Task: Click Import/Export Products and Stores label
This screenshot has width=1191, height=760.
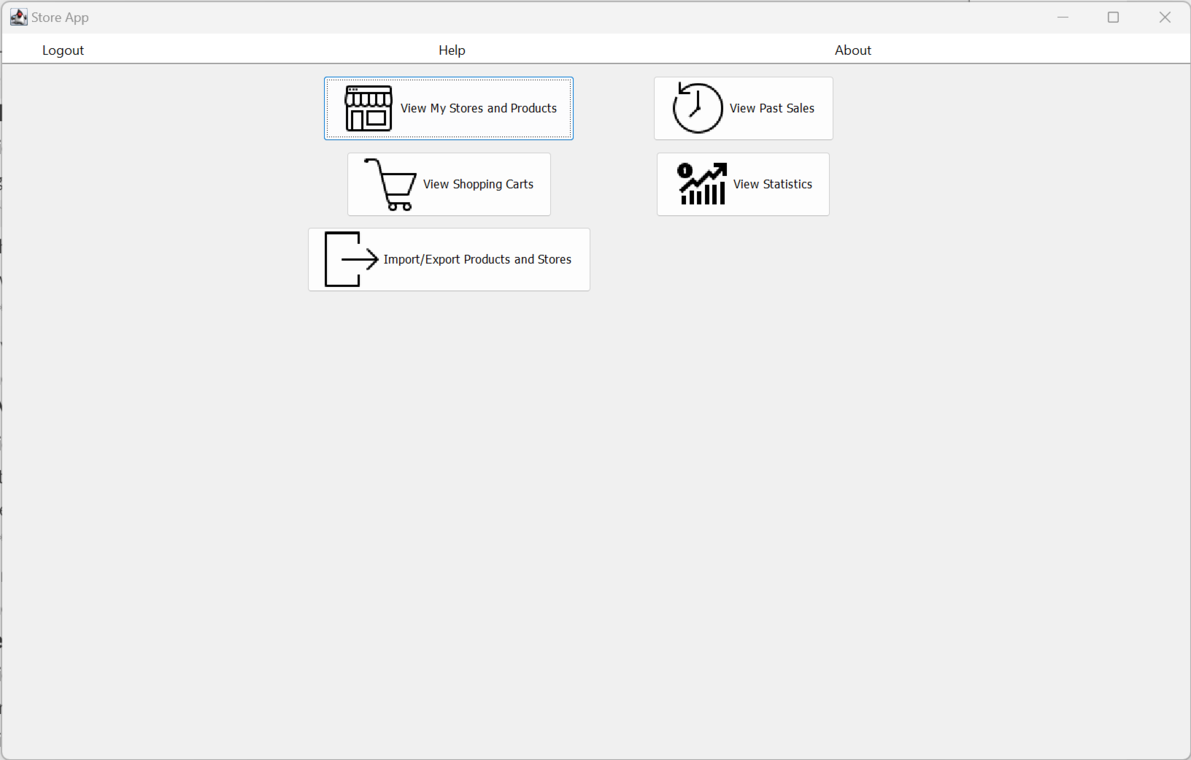Action: tap(477, 260)
